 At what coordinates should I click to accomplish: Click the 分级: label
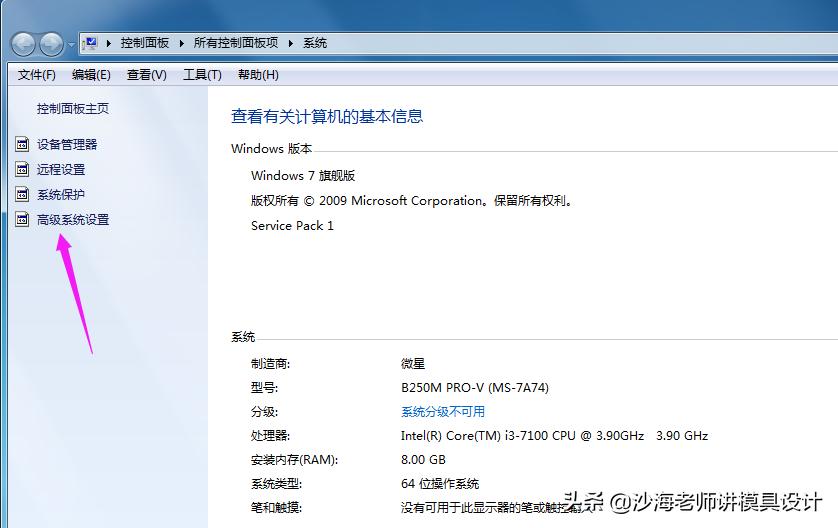(x=265, y=411)
